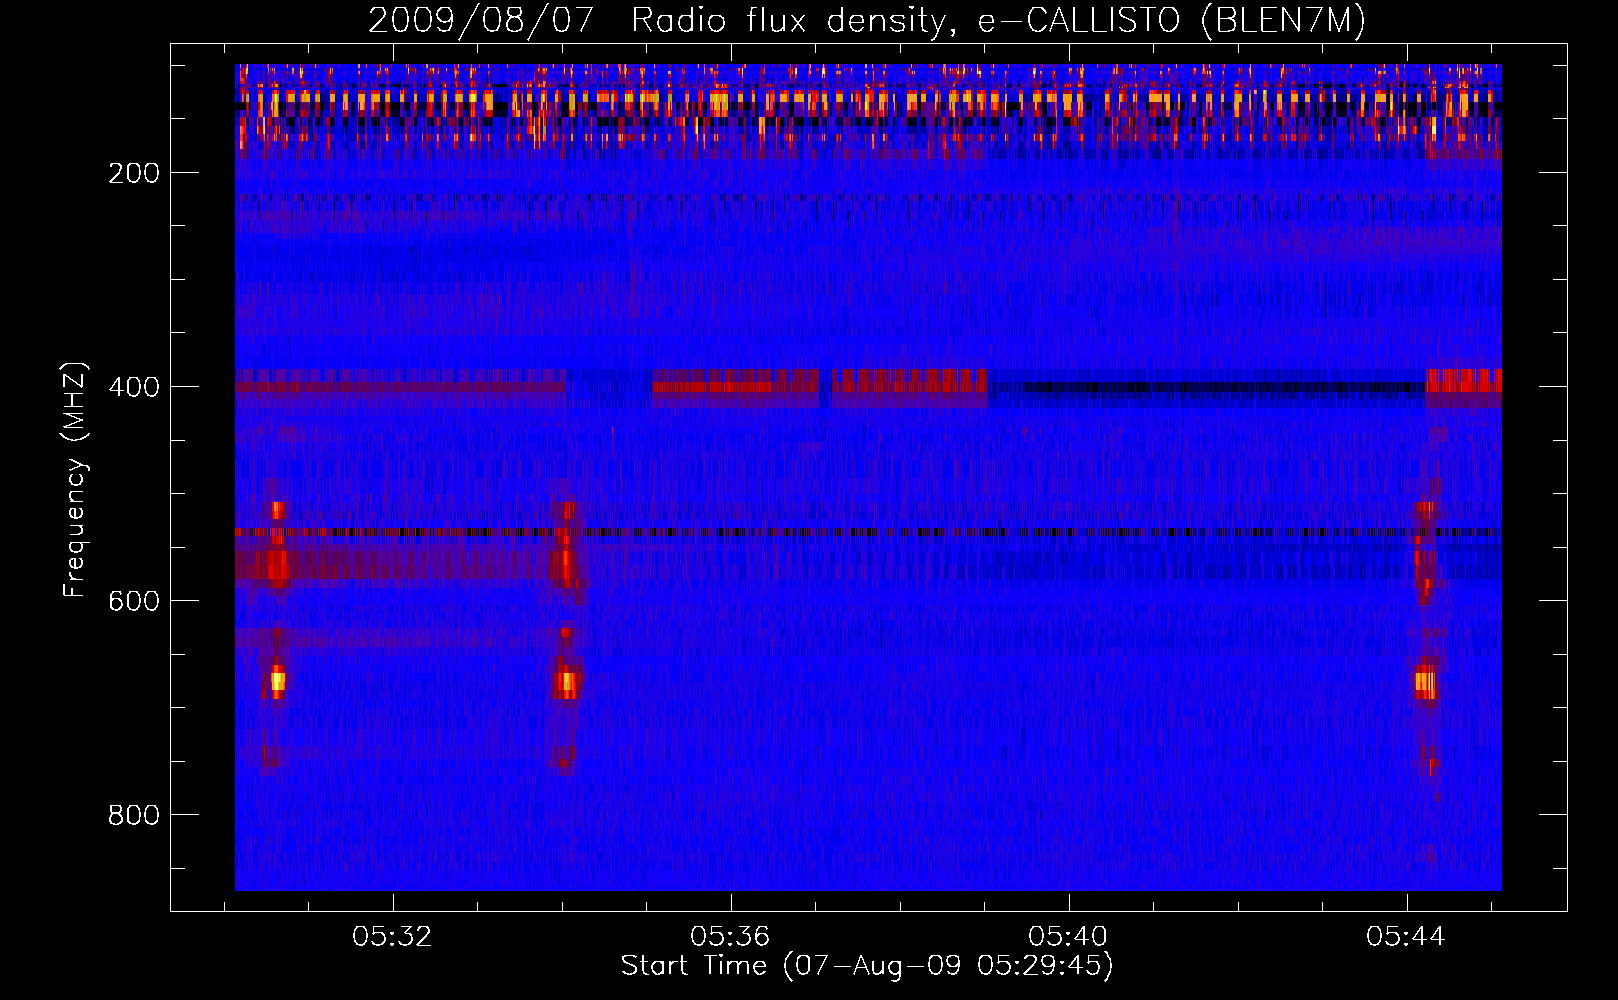Click the plot title '2009/08/07 Radio flux density, e-CALLISTO (BLEN7M)'
Screen dimensions: 1618x1000
(x=867, y=20)
